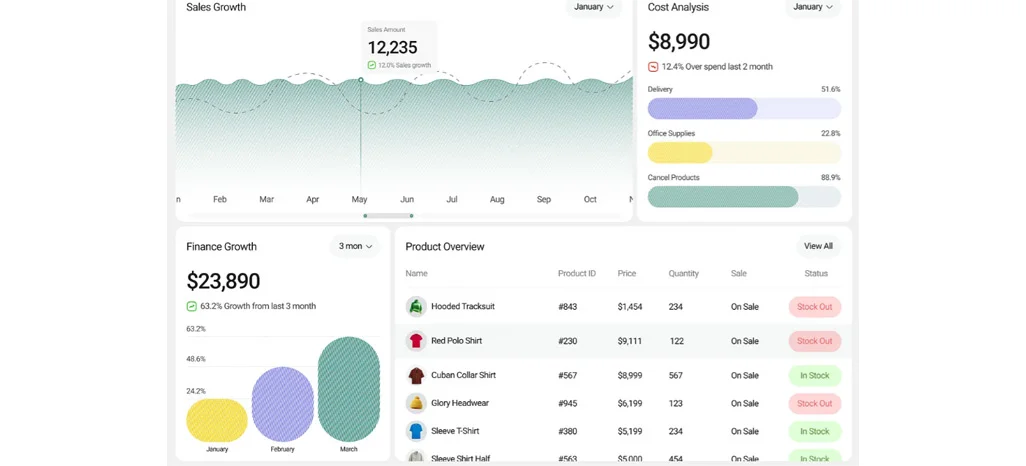Screen dimensions: 1026x466
Task: Click the 51.6% Delivery value
Action: (x=830, y=89)
